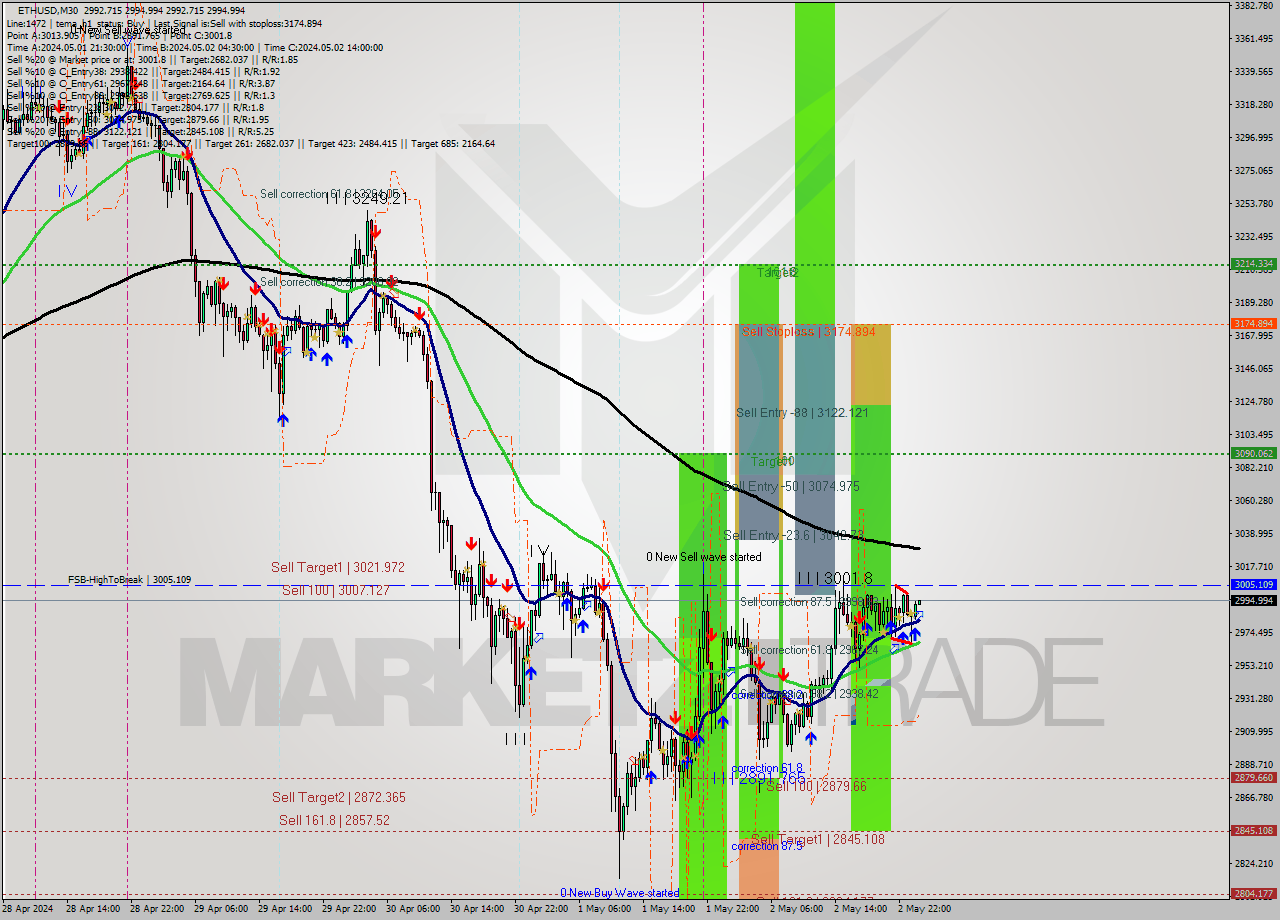Click the green 3090.062 price tag
Viewport: 1280px width, 920px height.
(x=1253, y=453)
